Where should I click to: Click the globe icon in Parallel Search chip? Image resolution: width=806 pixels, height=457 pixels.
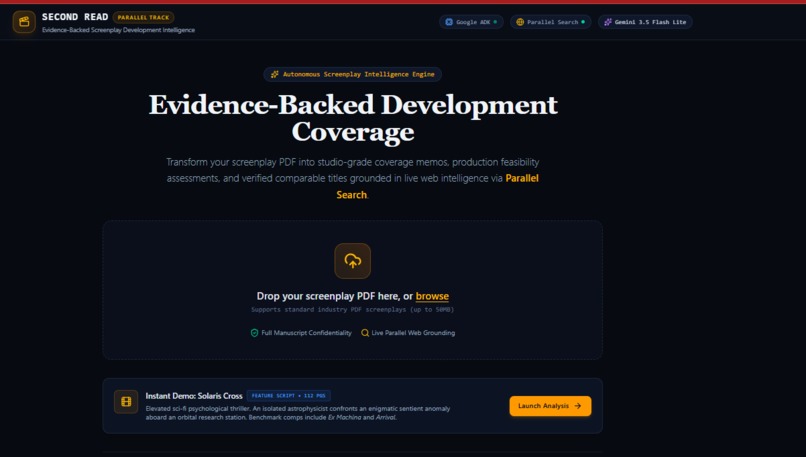click(x=520, y=22)
